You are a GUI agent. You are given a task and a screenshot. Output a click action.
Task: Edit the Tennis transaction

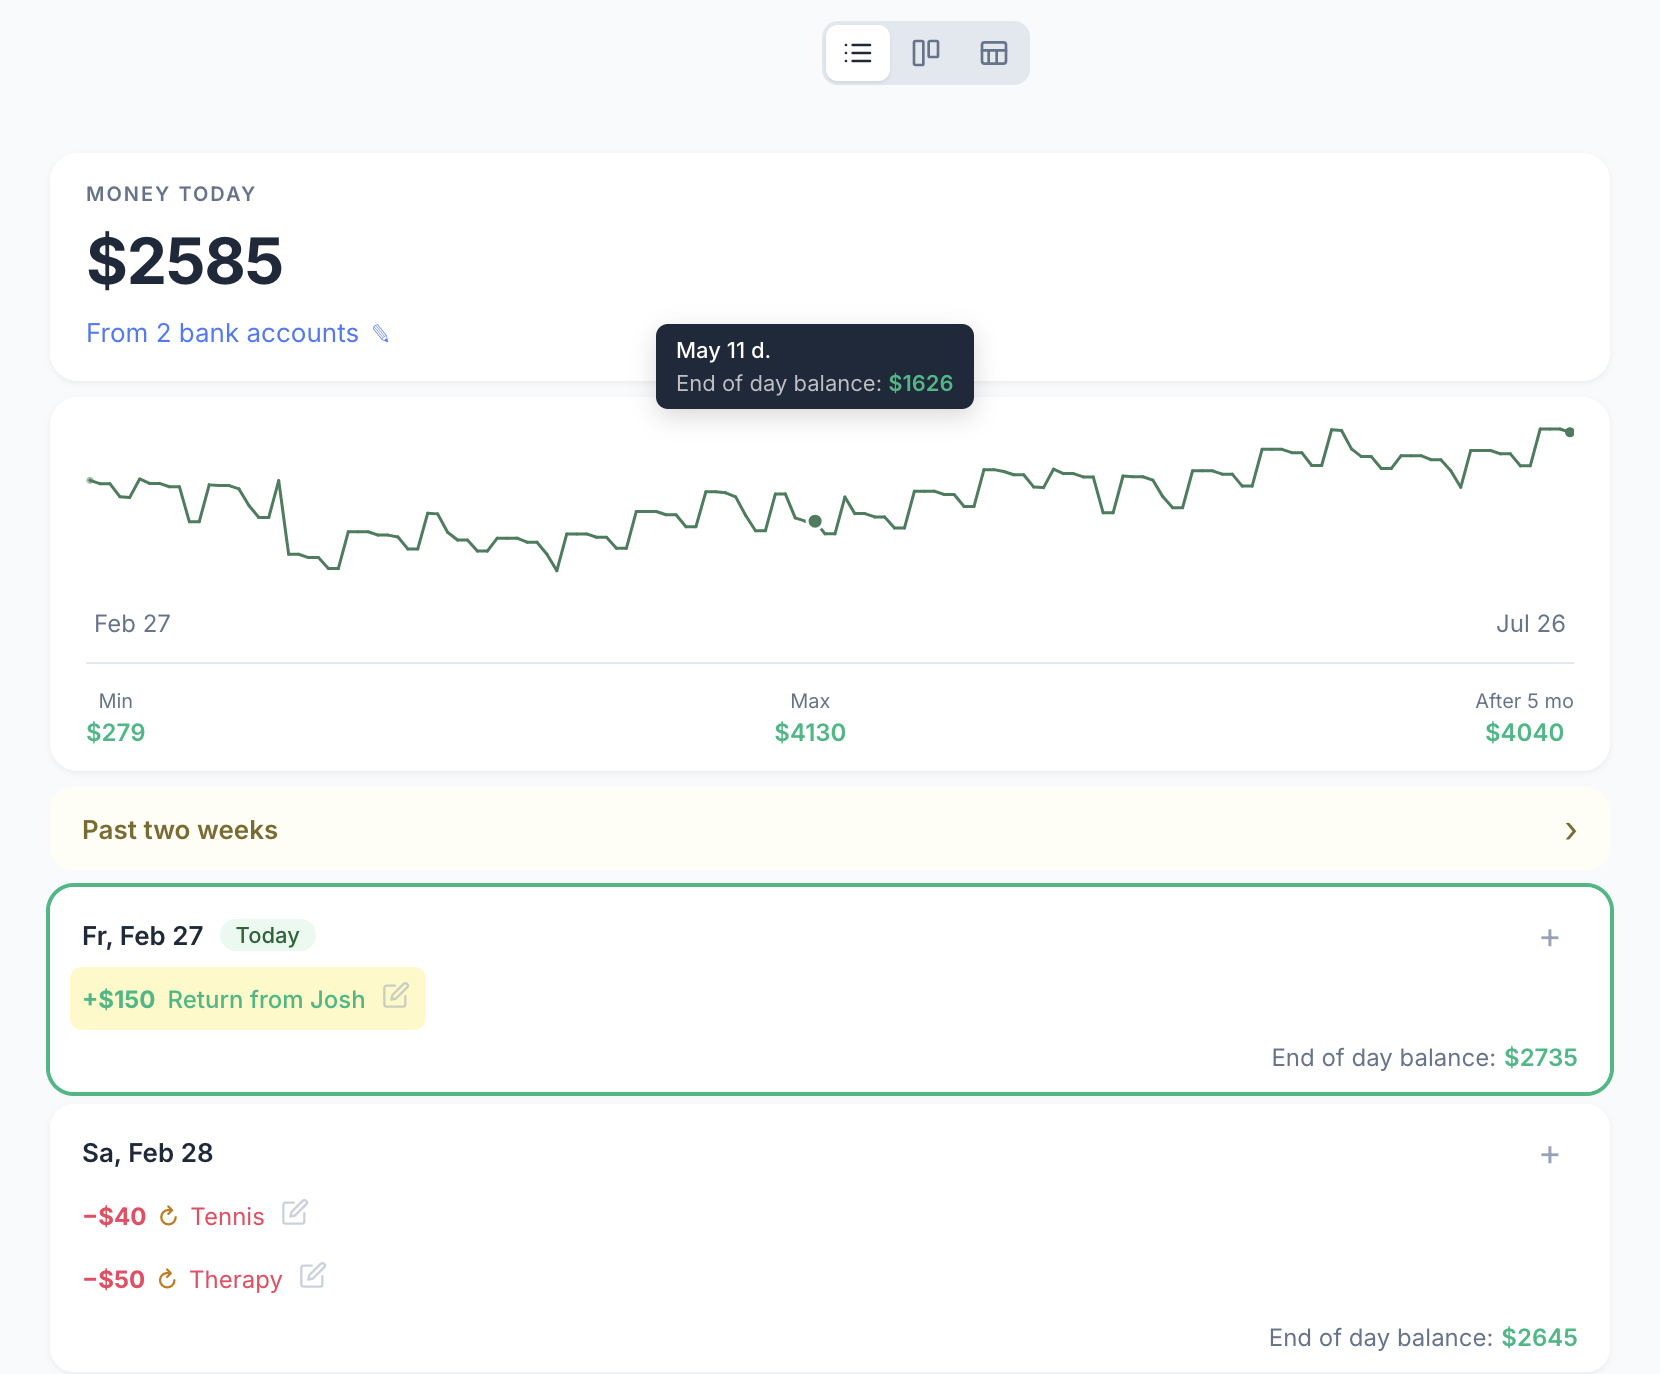tap(295, 1213)
